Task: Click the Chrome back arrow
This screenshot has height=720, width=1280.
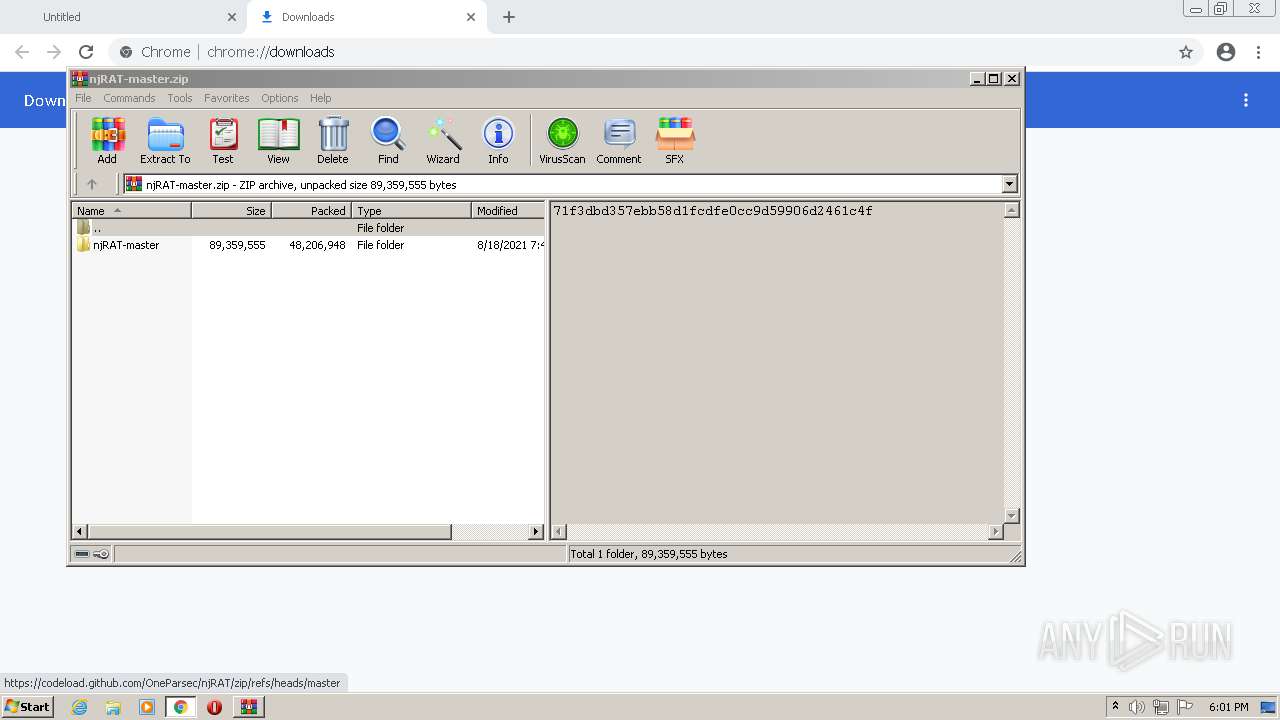Action: coord(22,52)
